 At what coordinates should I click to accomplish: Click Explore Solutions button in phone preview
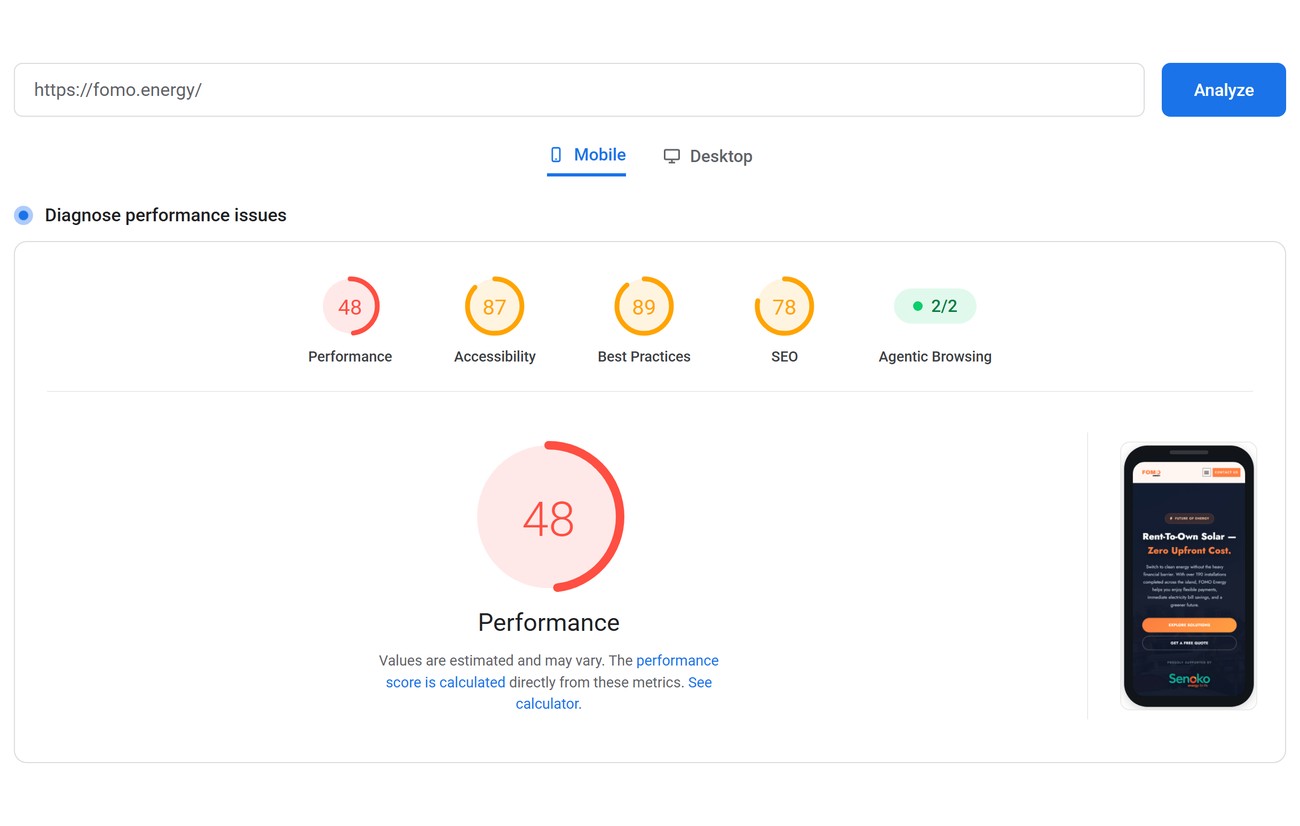point(1189,625)
